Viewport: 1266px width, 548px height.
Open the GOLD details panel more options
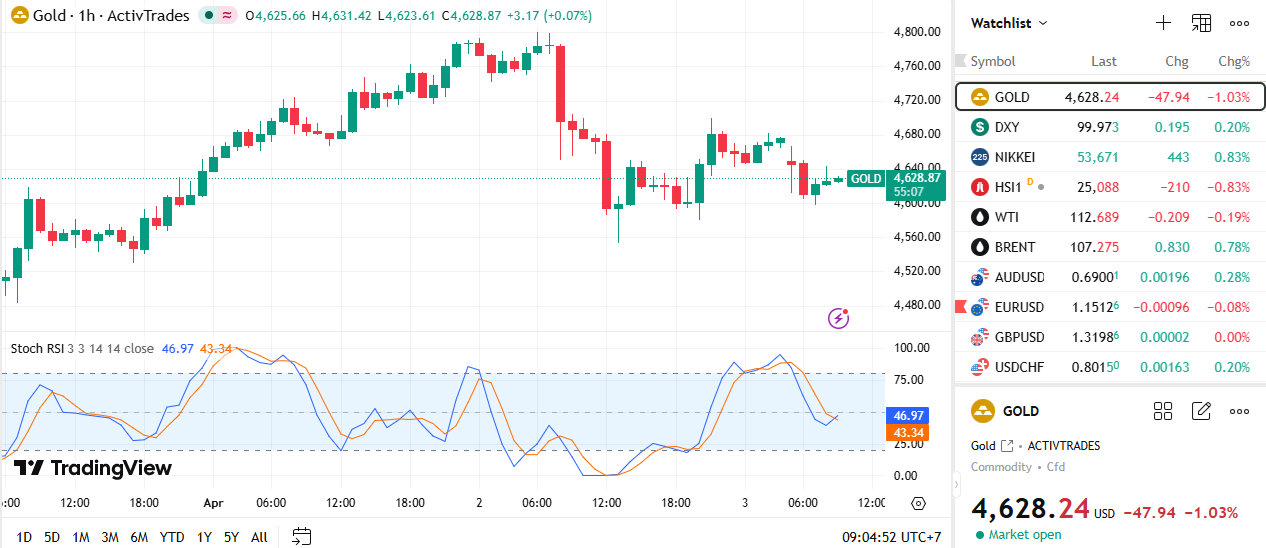(1239, 411)
